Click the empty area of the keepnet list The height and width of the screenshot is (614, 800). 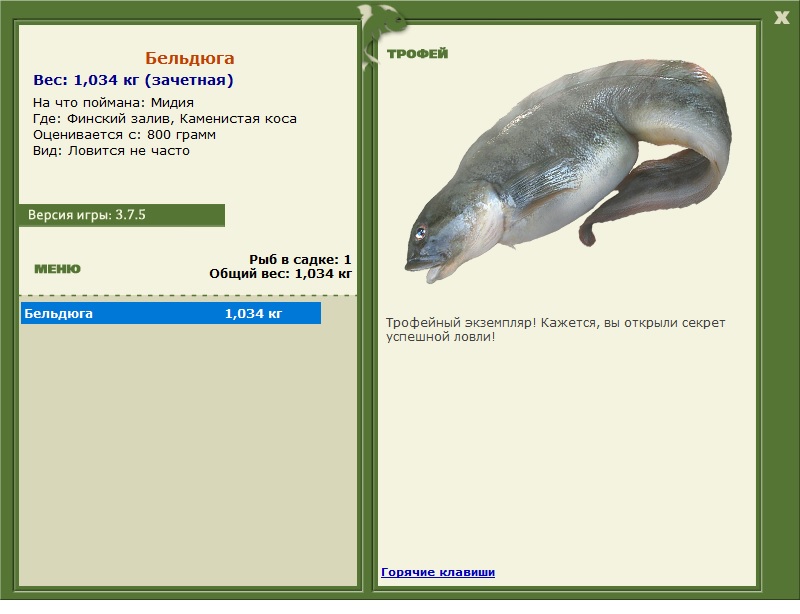[188, 454]
